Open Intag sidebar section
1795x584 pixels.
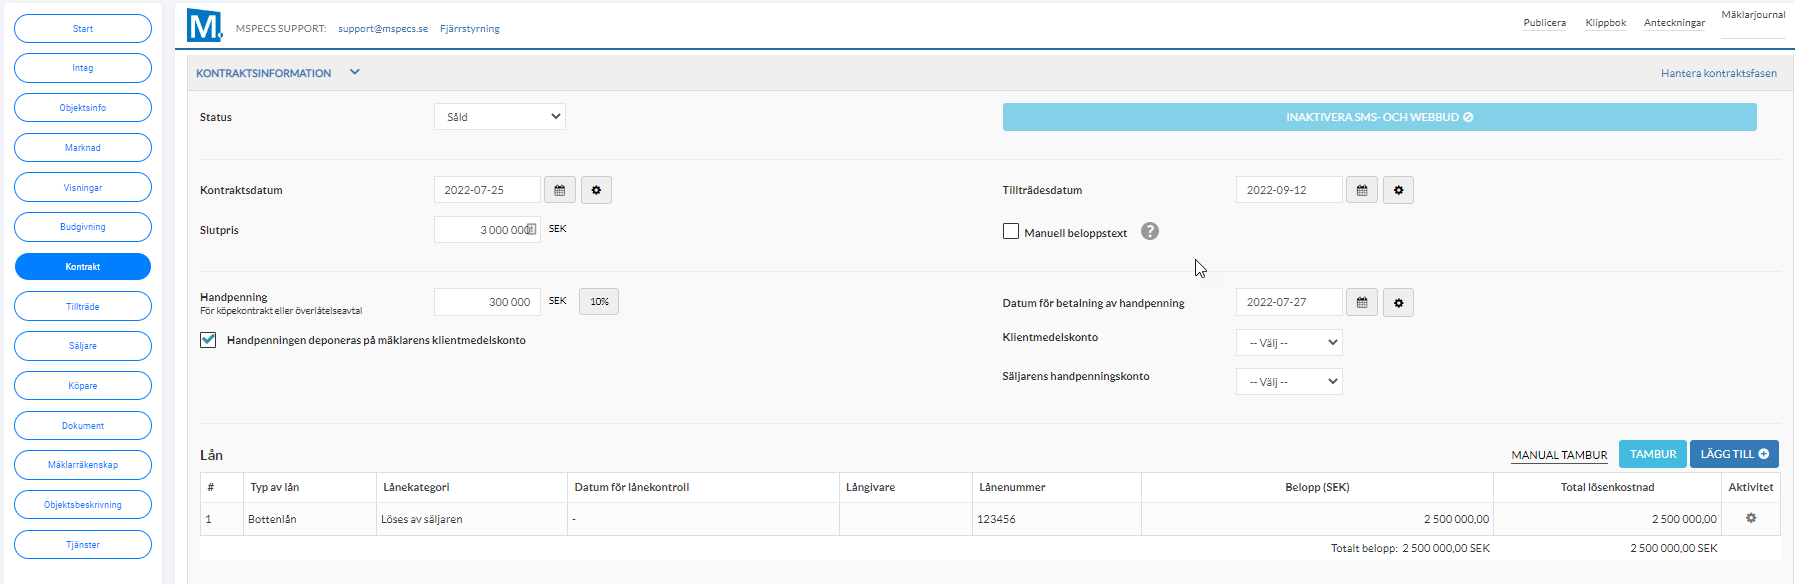[x=83, y=68]
